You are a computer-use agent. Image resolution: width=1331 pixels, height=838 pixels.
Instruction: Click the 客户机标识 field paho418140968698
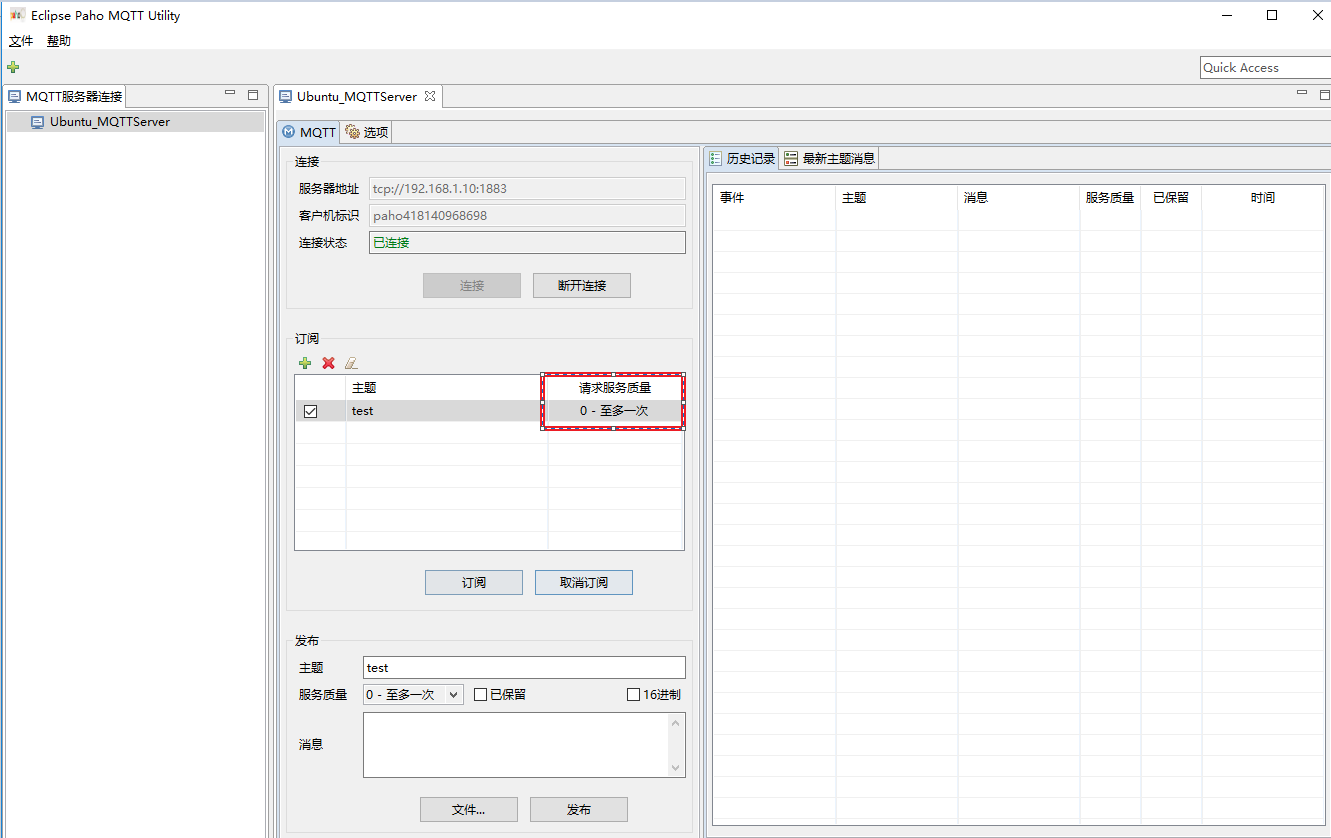click(527, 215)
